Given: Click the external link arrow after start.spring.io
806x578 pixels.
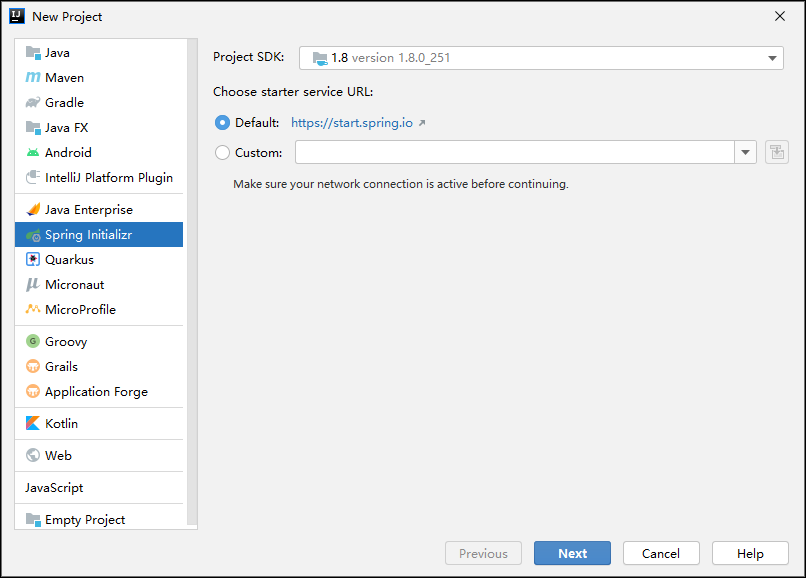Looking at the screenshot, I should pos(422,123).
